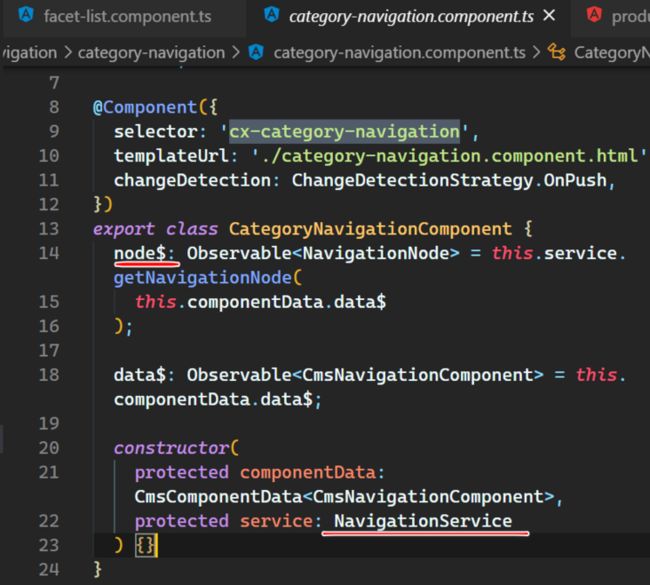The height and width of the screenshot is (585, 650).
Task: Click templateUrl property on line 10
Action: (171, 156)
